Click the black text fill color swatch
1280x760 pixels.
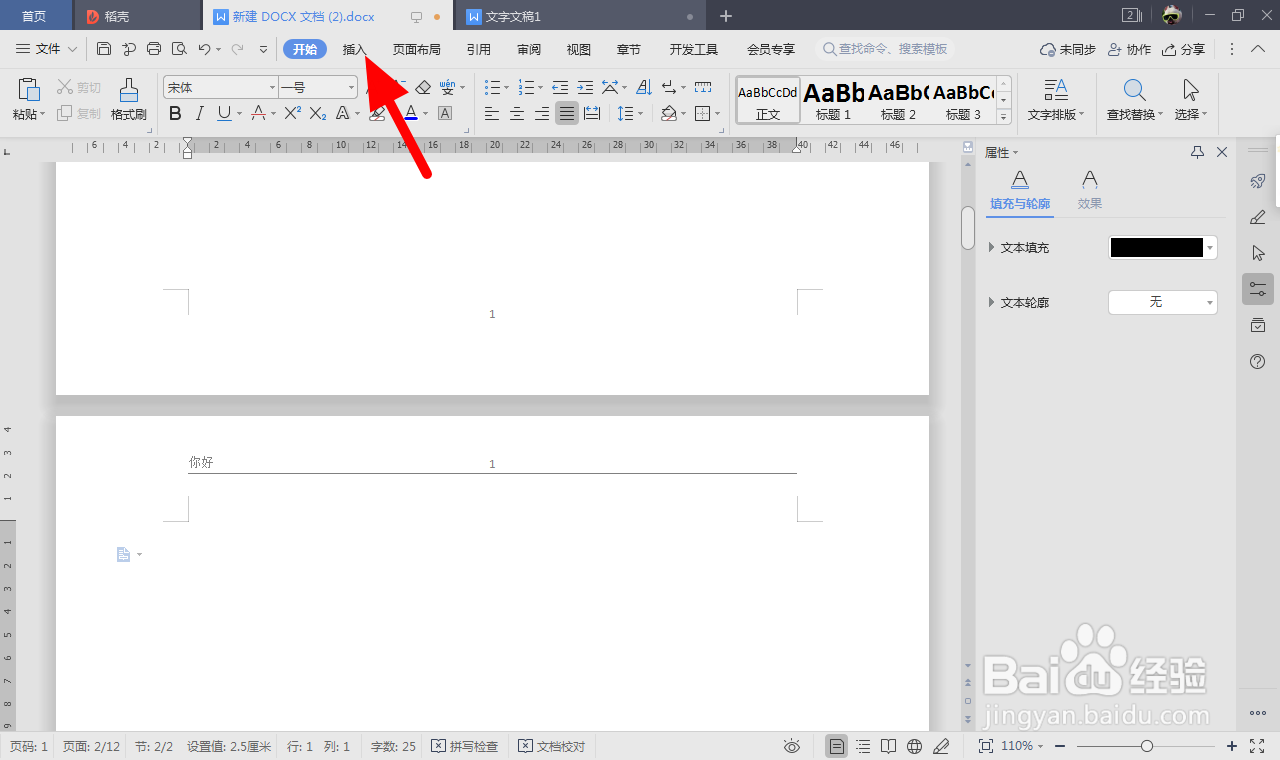(x=1157, y=248)
